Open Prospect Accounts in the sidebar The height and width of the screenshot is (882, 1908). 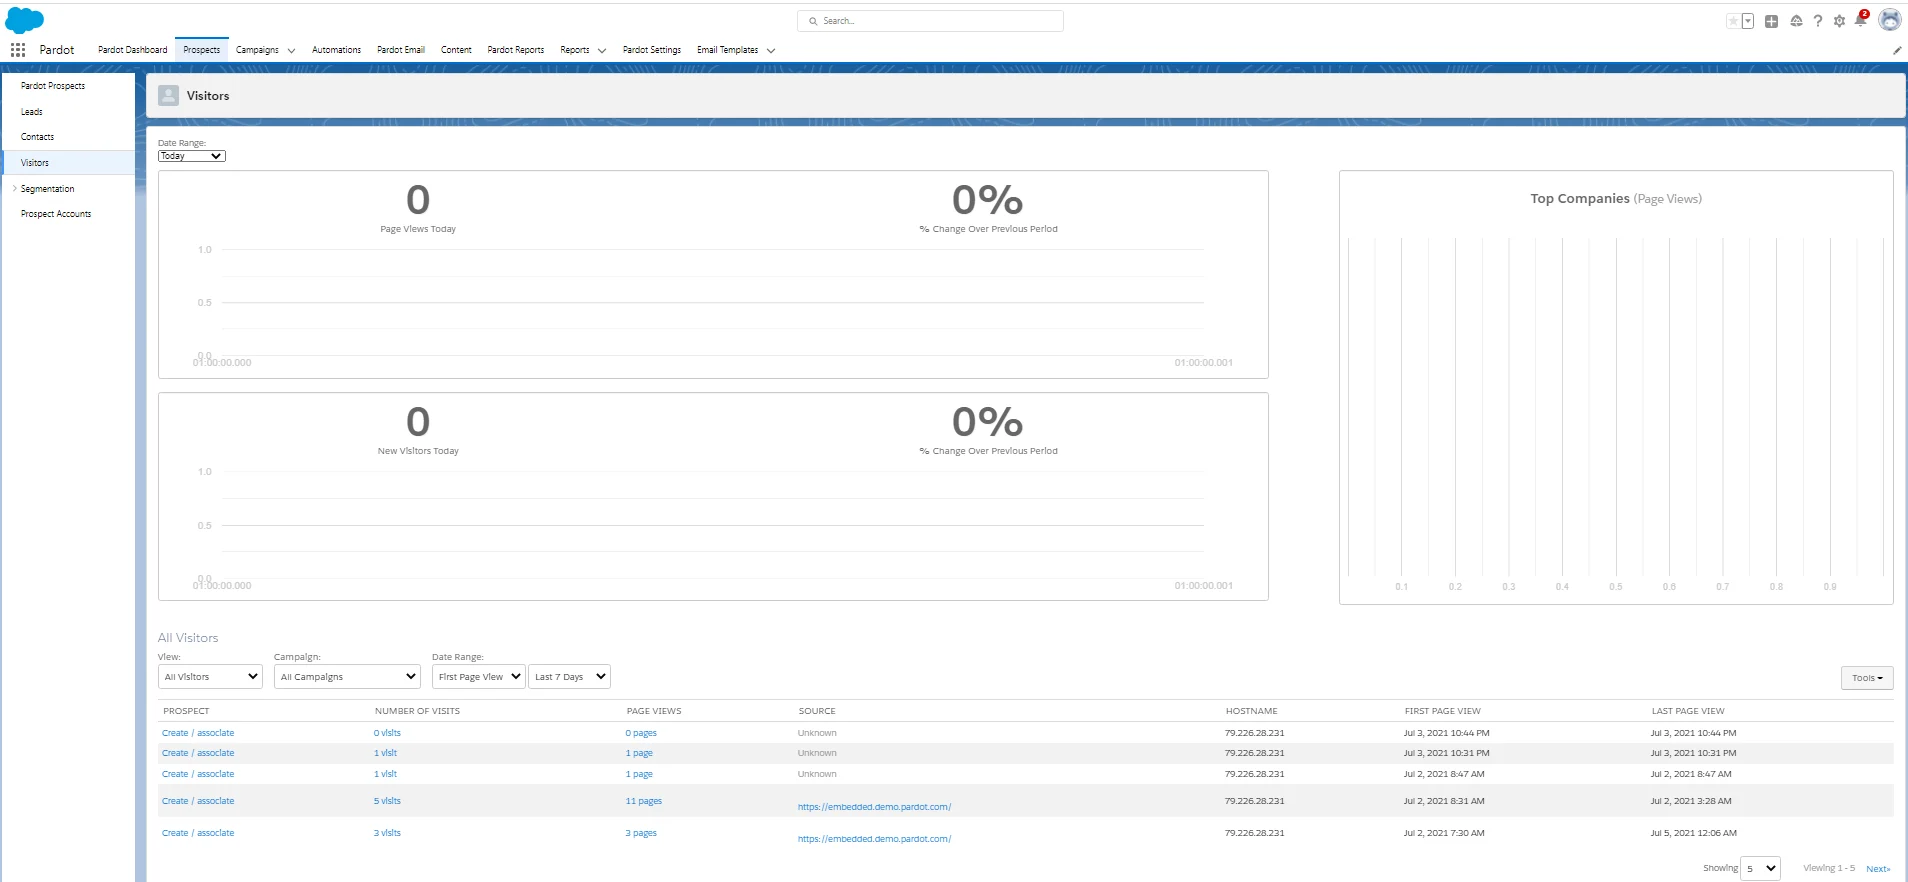click(x=56, y=214)
